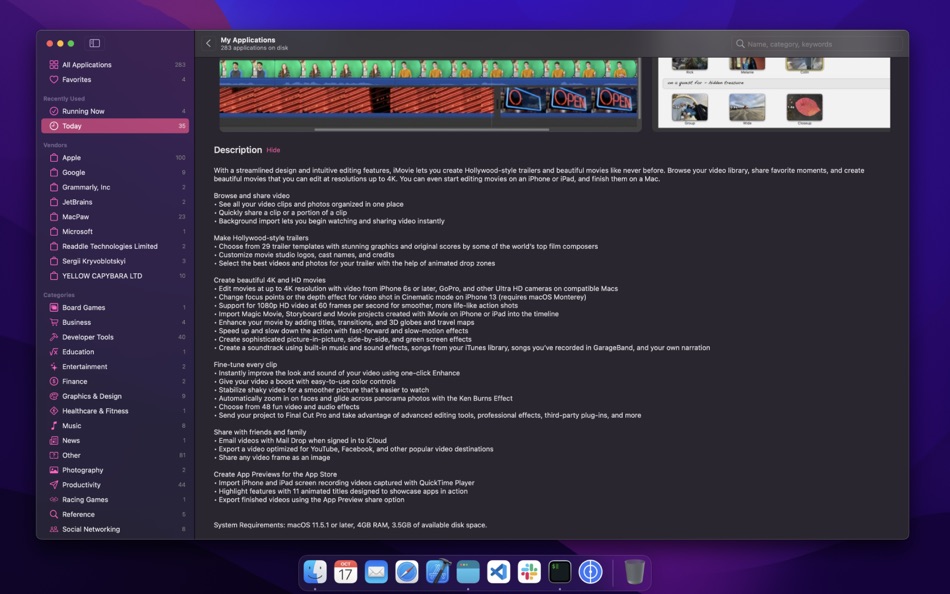Open the News category

point(115,441)
